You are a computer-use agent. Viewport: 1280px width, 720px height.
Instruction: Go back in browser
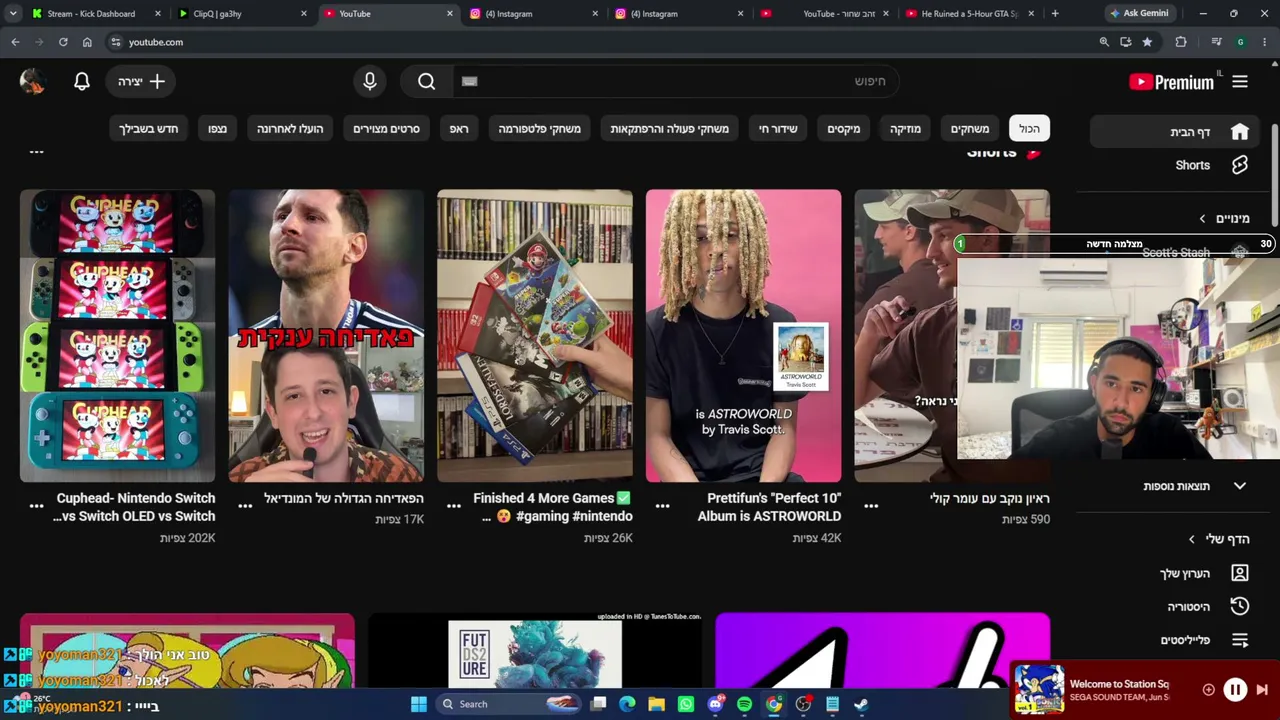(x=15, y=42)
